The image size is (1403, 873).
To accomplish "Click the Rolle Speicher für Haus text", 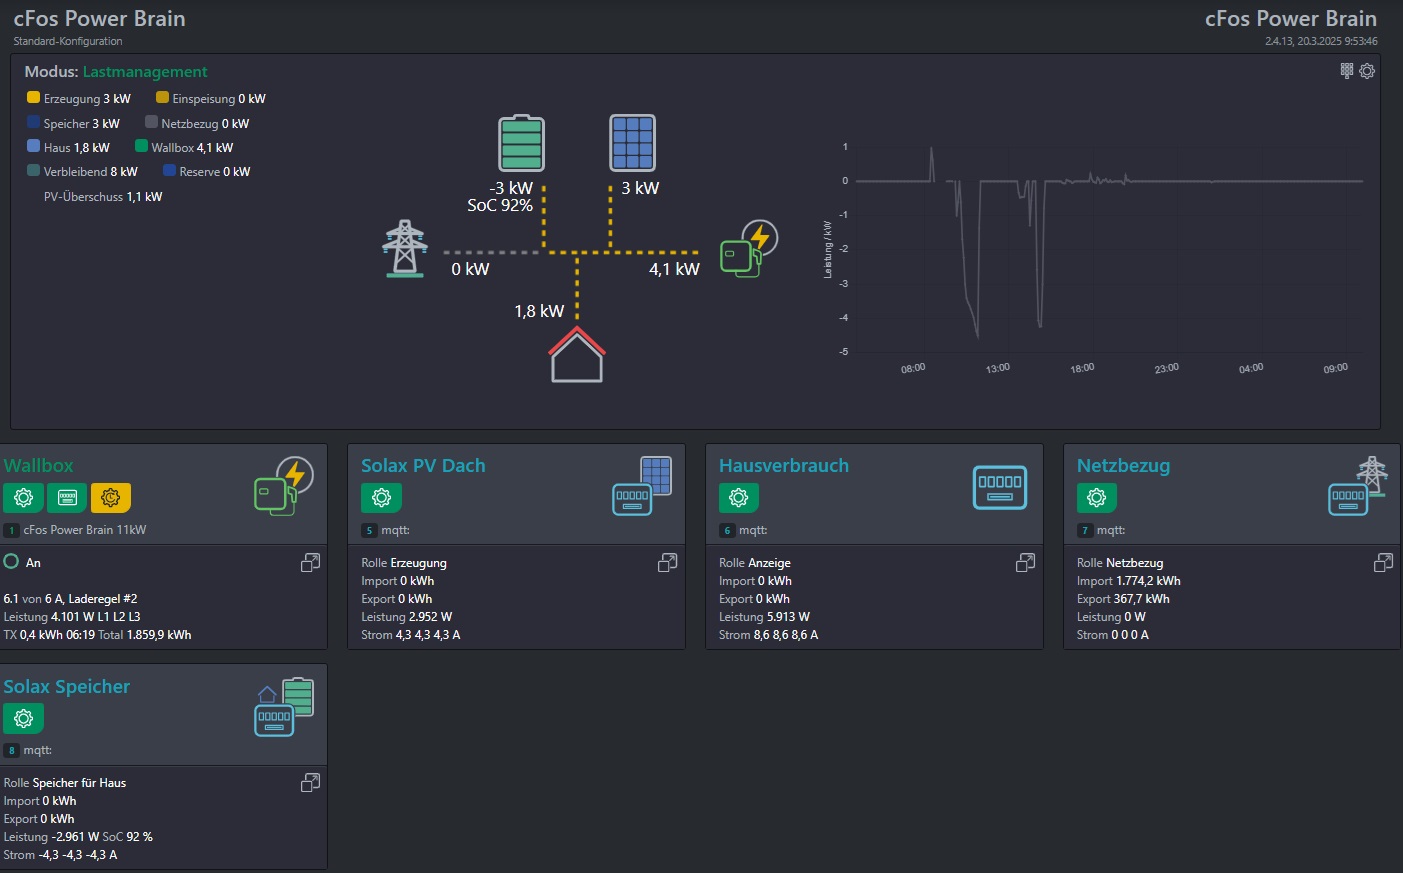I will pos(65,783).
